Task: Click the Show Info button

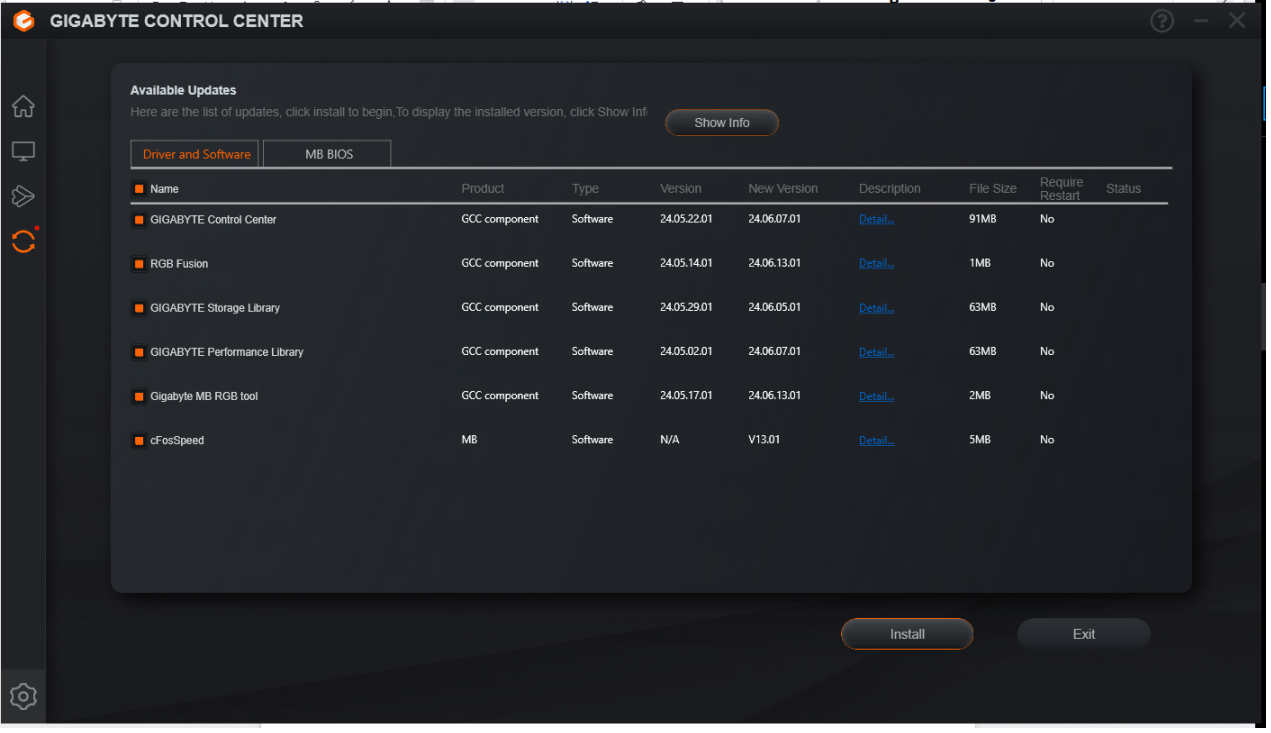Action: 722,122
